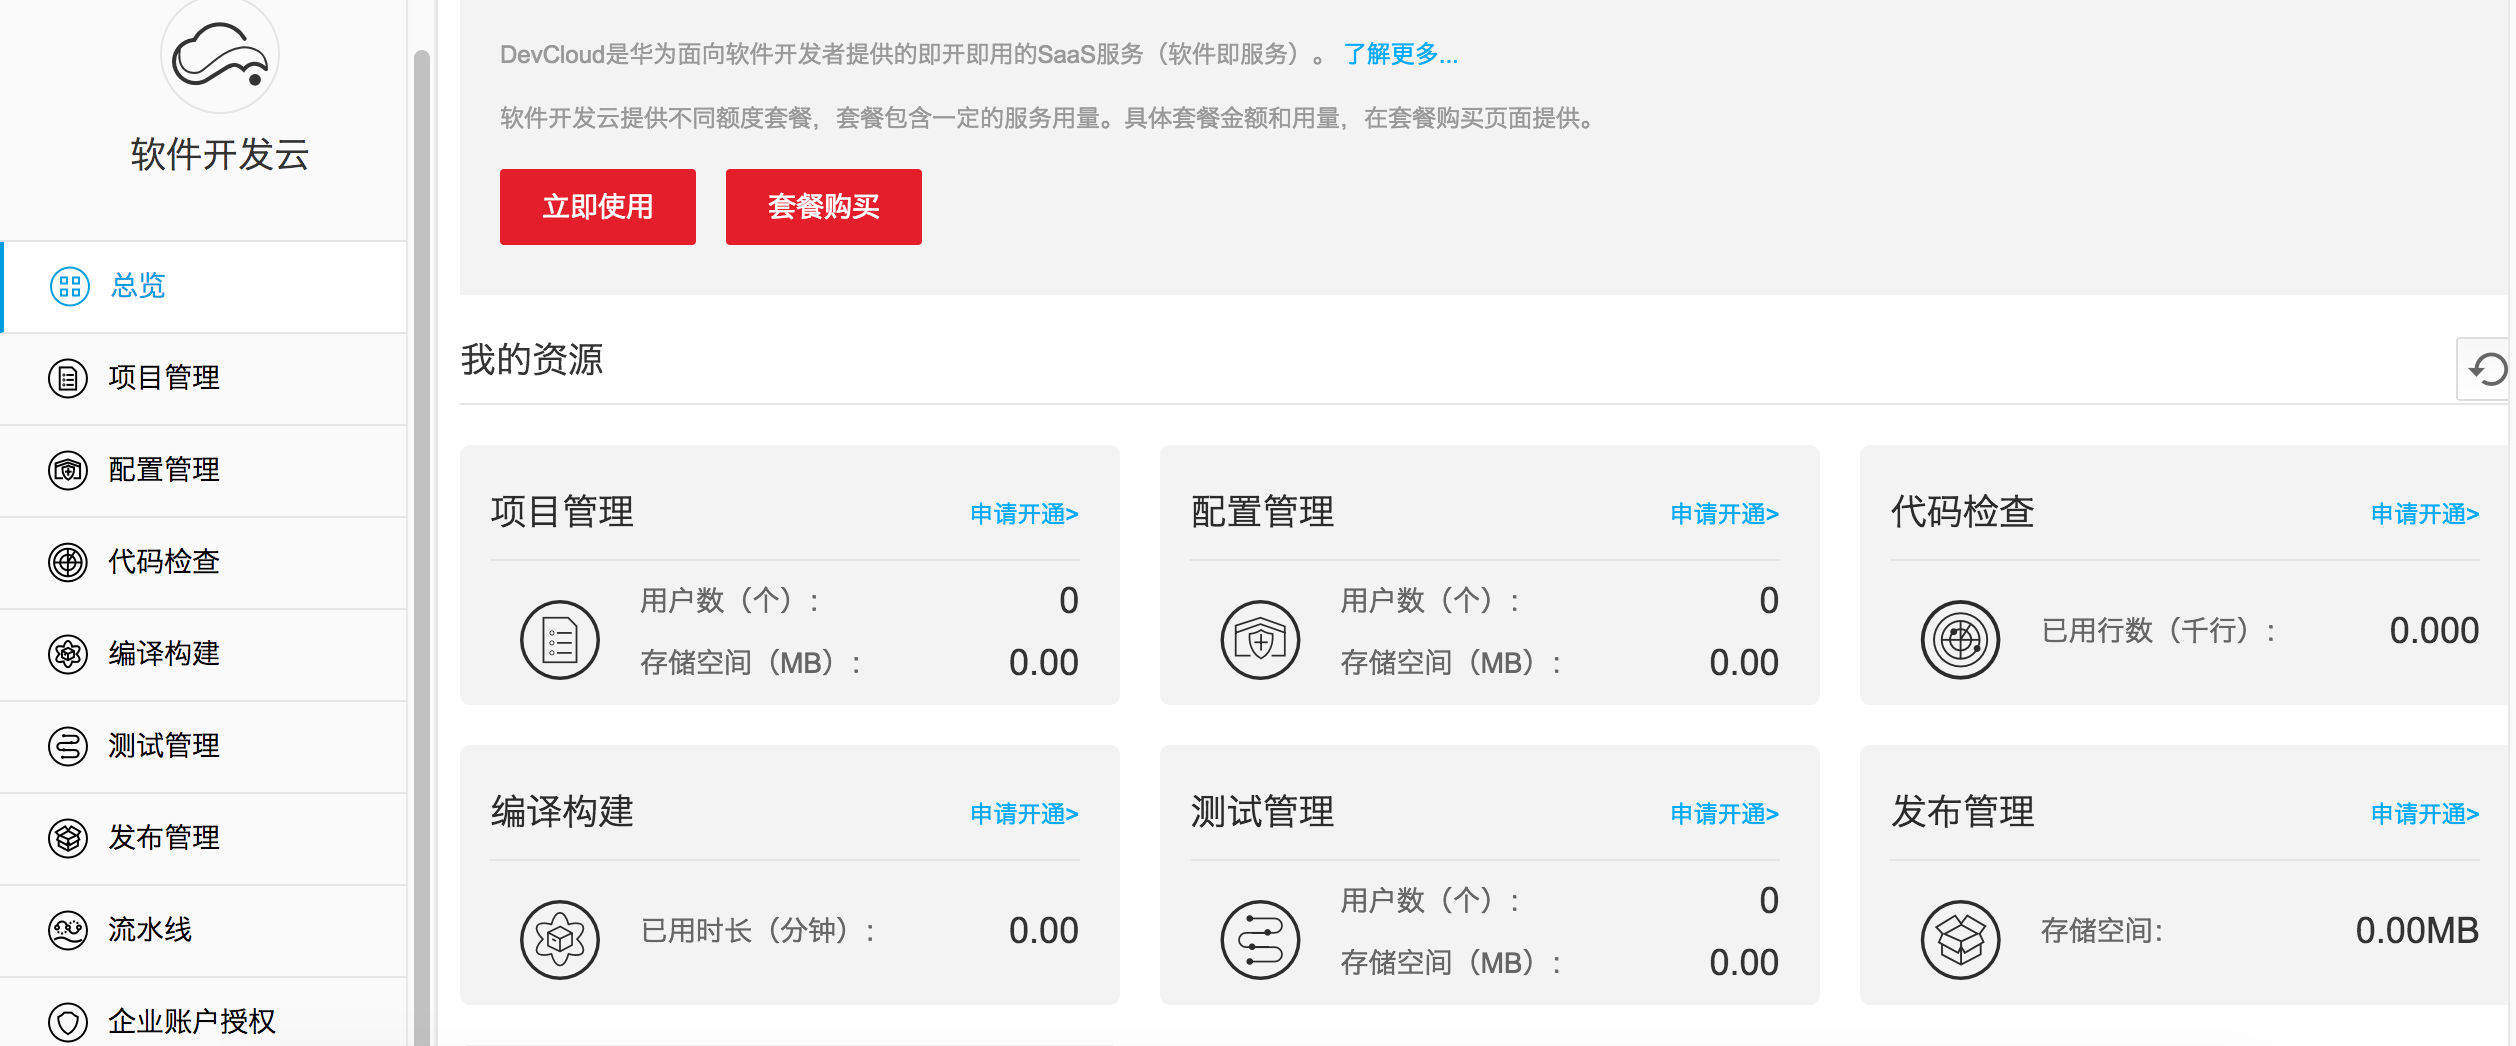Image resolution: width=2516 pixels, height=1046 pixels.
Task: Select 编译构建 in the sidebar
Action: click(204, 654)
